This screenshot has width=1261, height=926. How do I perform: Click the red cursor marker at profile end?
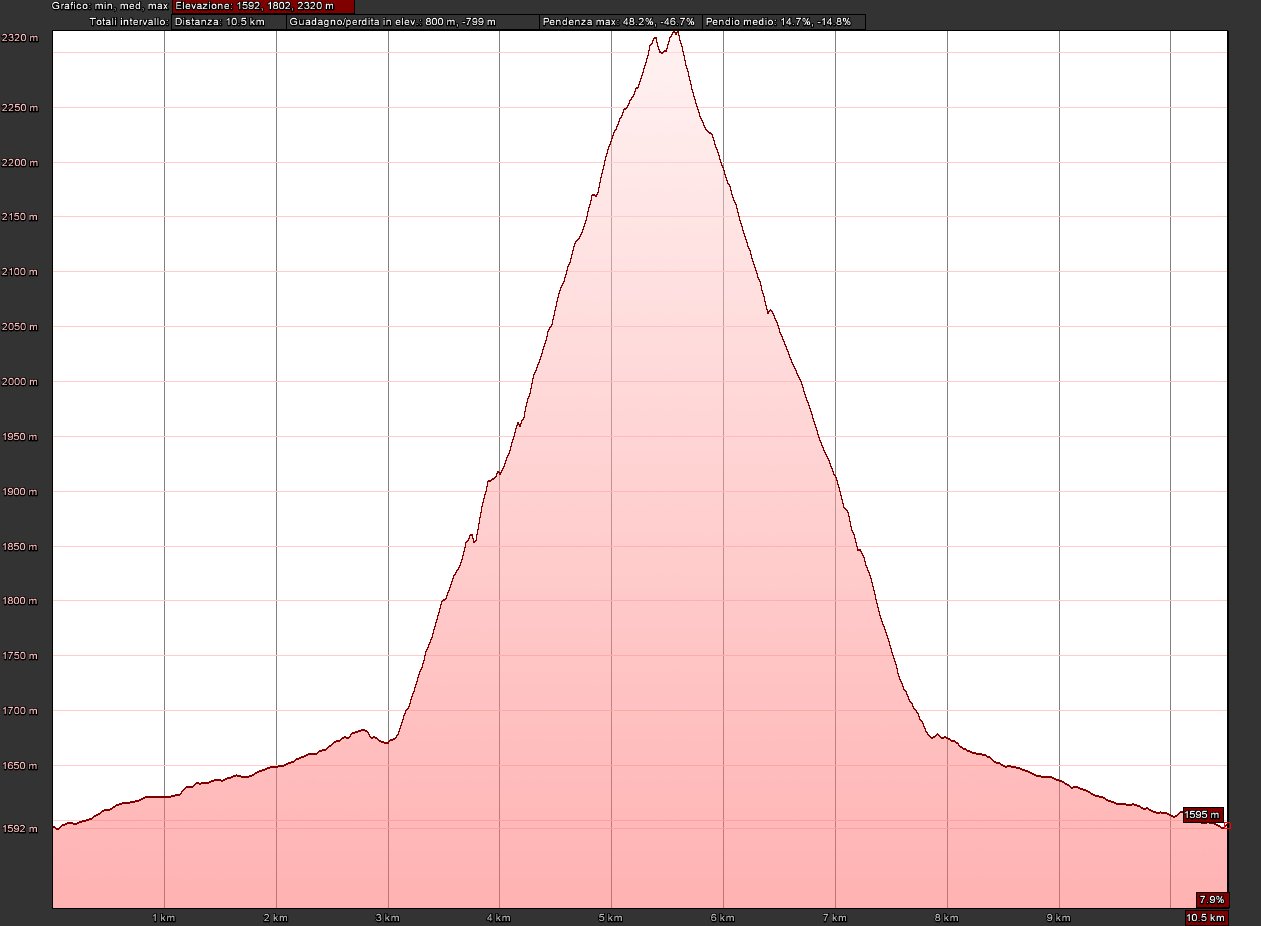point(1227,826)
